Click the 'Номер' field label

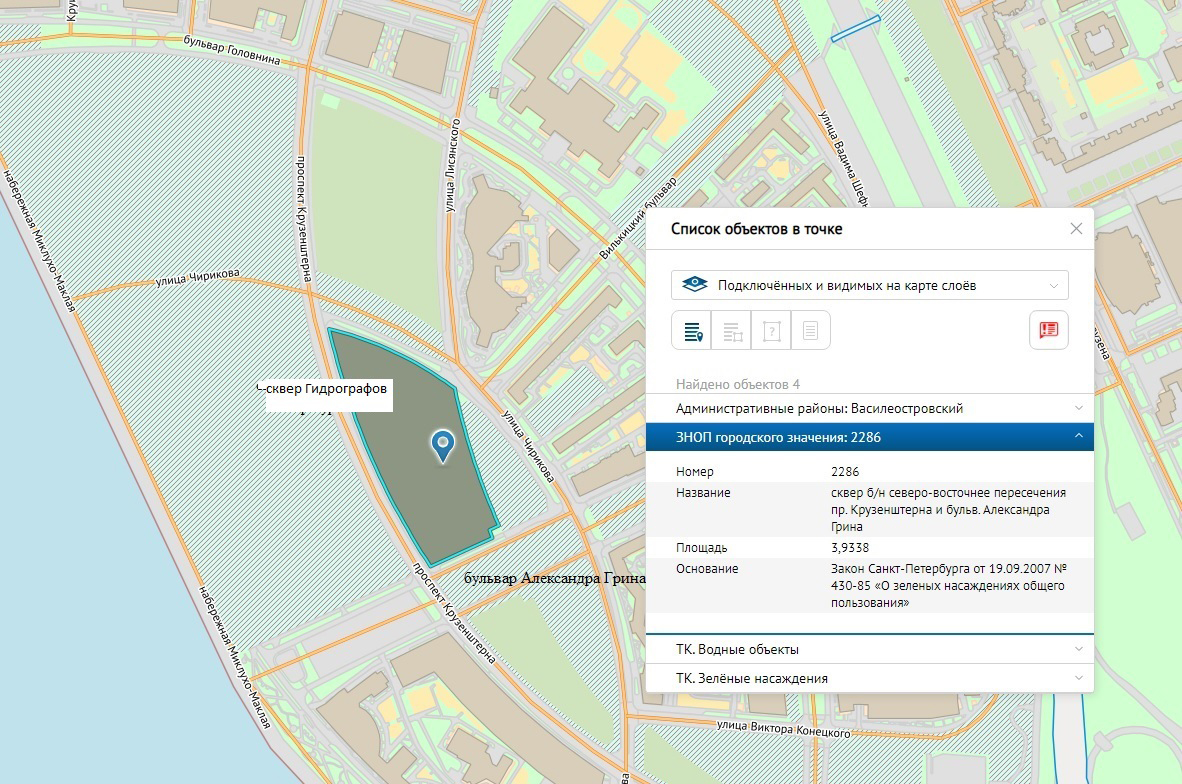tap(694, 471)
